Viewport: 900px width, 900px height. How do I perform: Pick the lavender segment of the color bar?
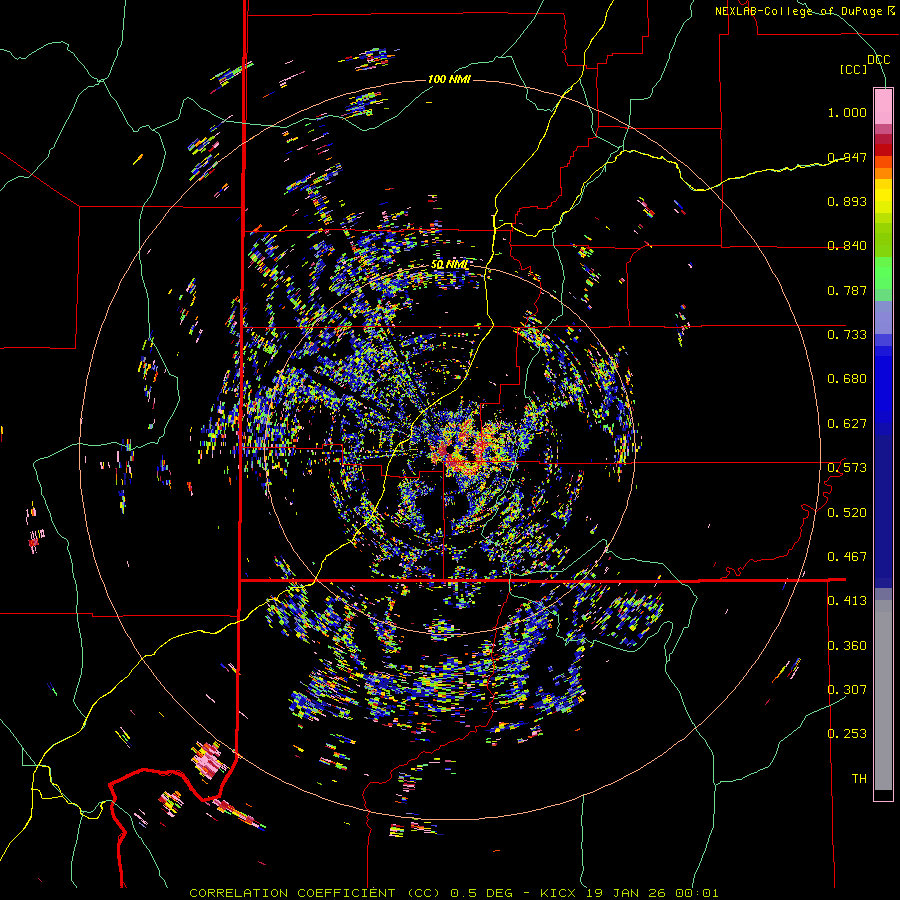pyautogui.click(x=883, y=318)
